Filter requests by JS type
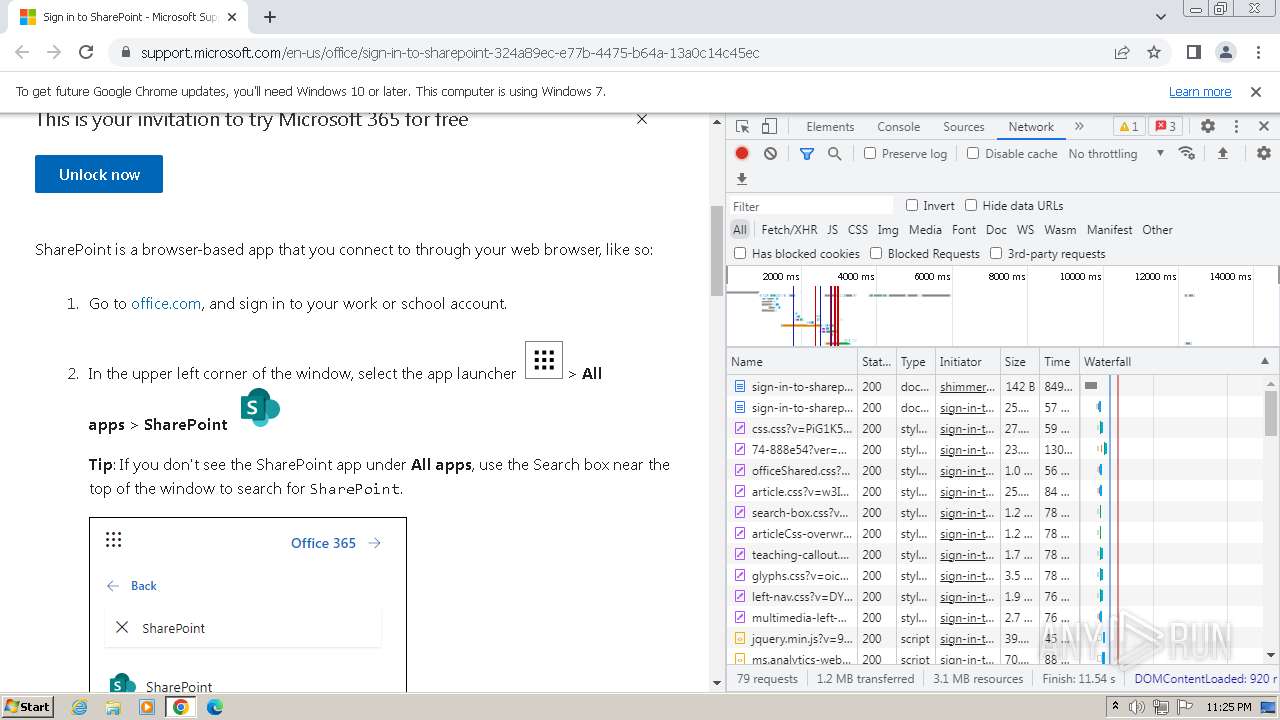Image resolution: width=1280 pixels, height=720 pixels. tap(832, 229)
